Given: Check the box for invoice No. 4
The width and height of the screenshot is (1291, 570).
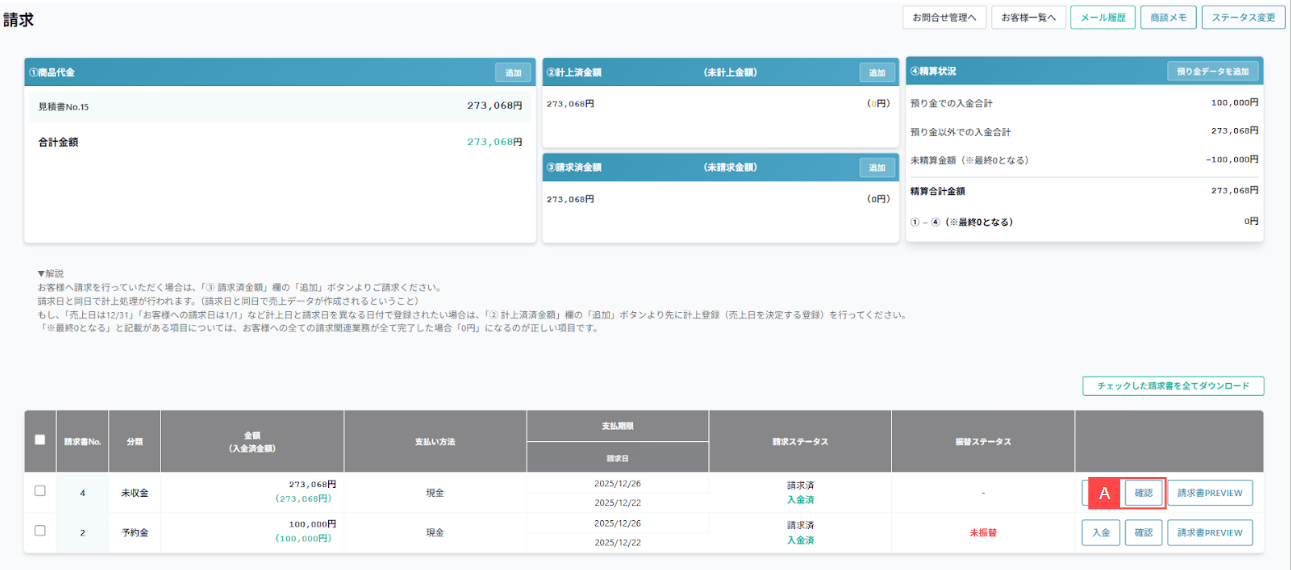Looking at the screenshot, I should tap(40, 491).
